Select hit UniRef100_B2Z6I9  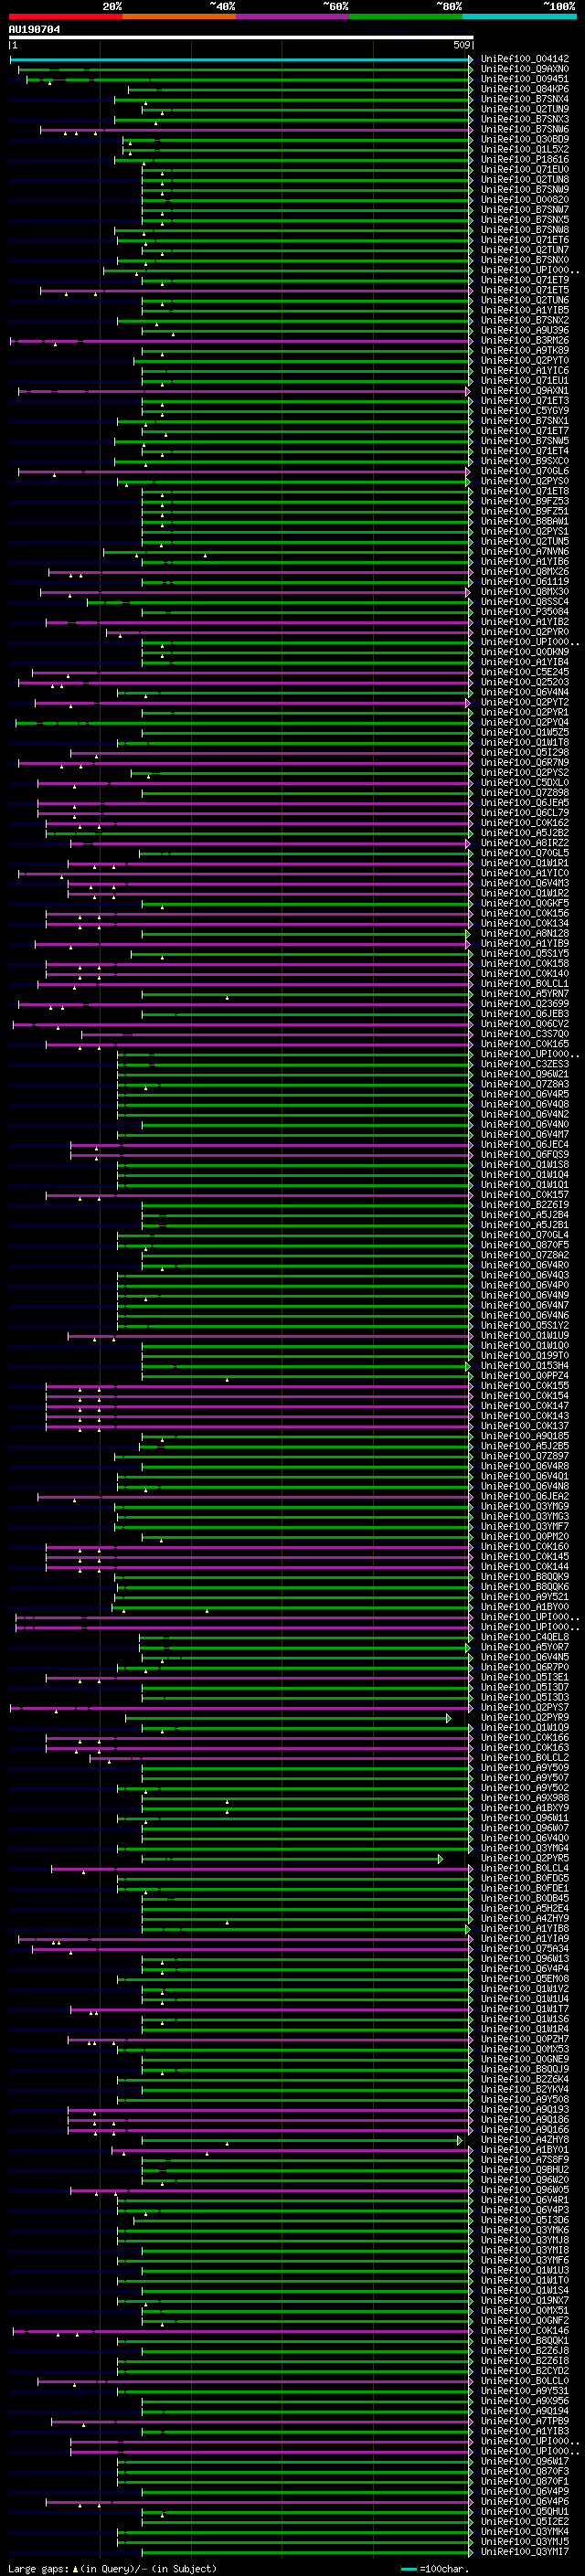pyautogui.click(x=525, y=1204)
